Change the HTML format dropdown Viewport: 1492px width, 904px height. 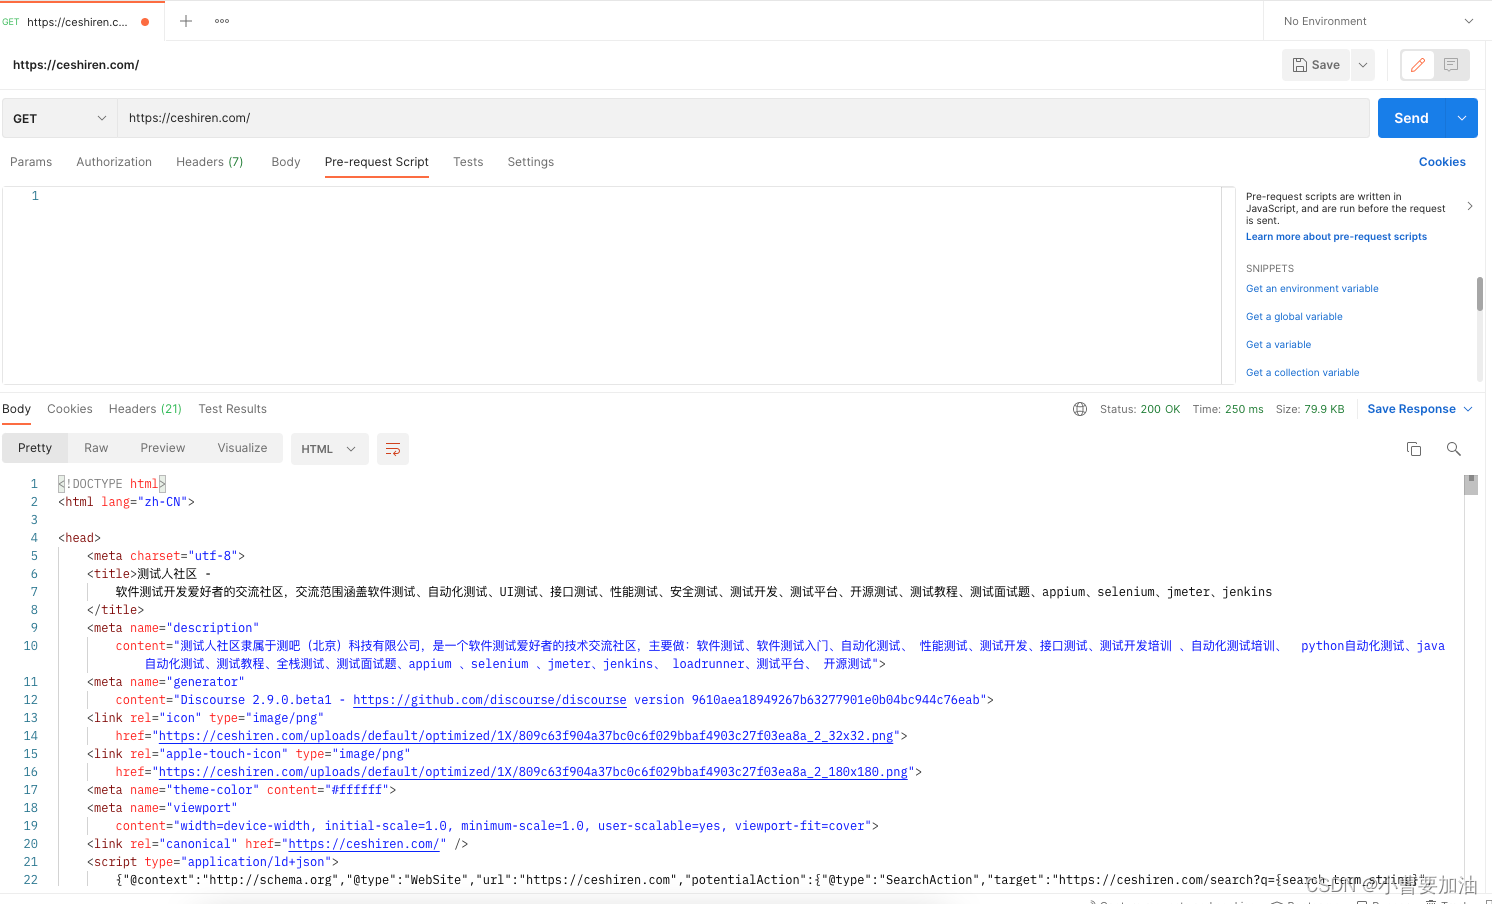tap(329, 449)
